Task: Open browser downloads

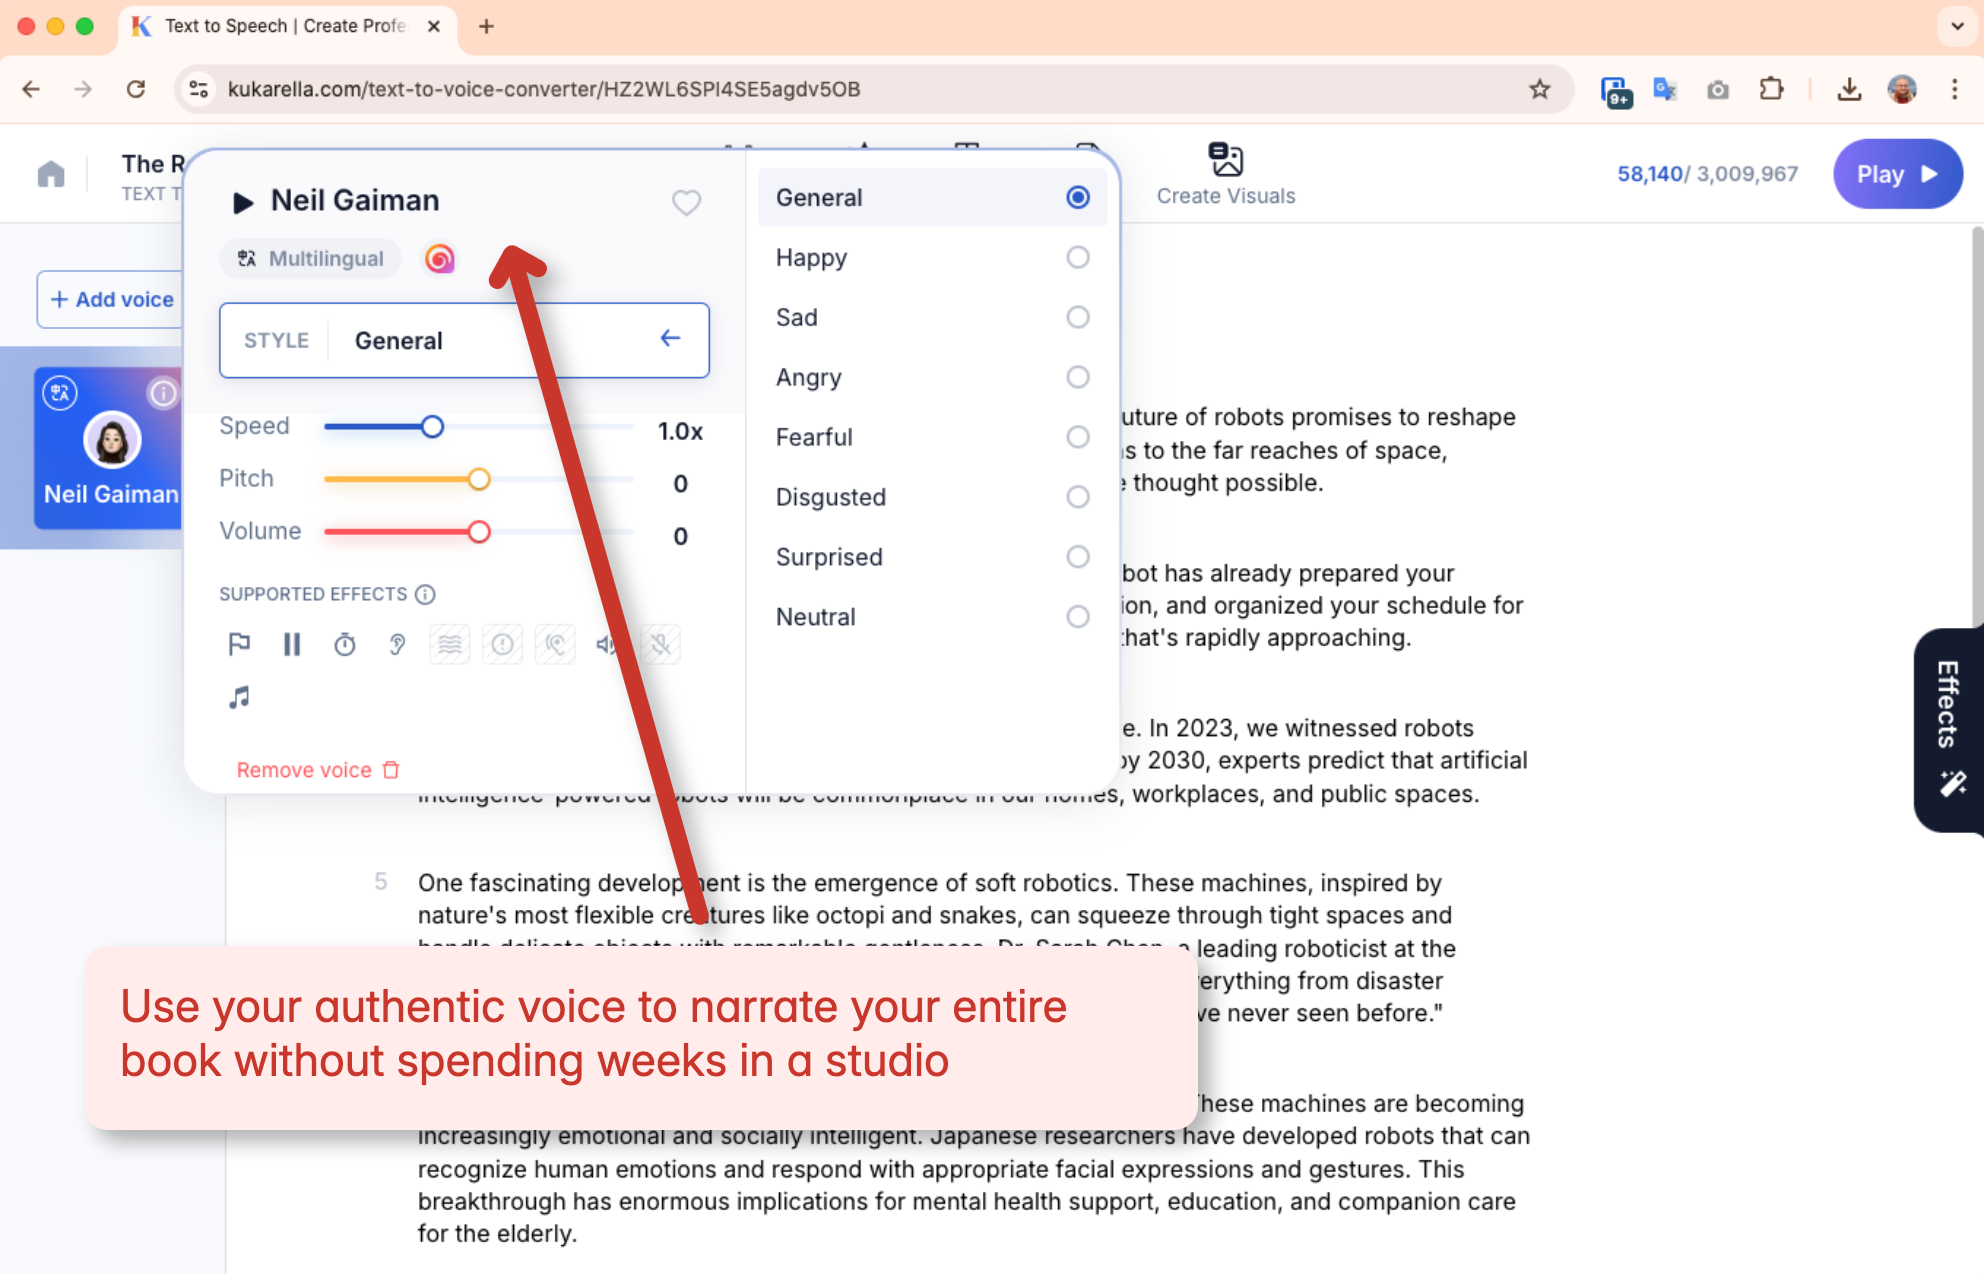Action: (1849, 89)
